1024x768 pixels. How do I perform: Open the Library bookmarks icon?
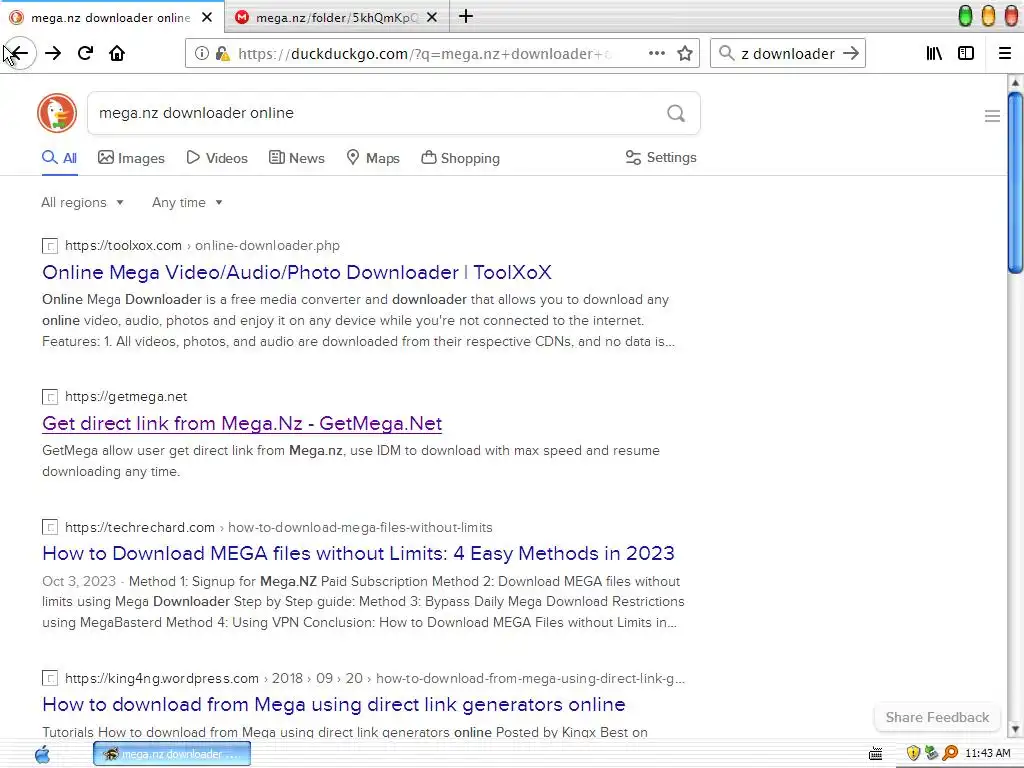point(934,53)
